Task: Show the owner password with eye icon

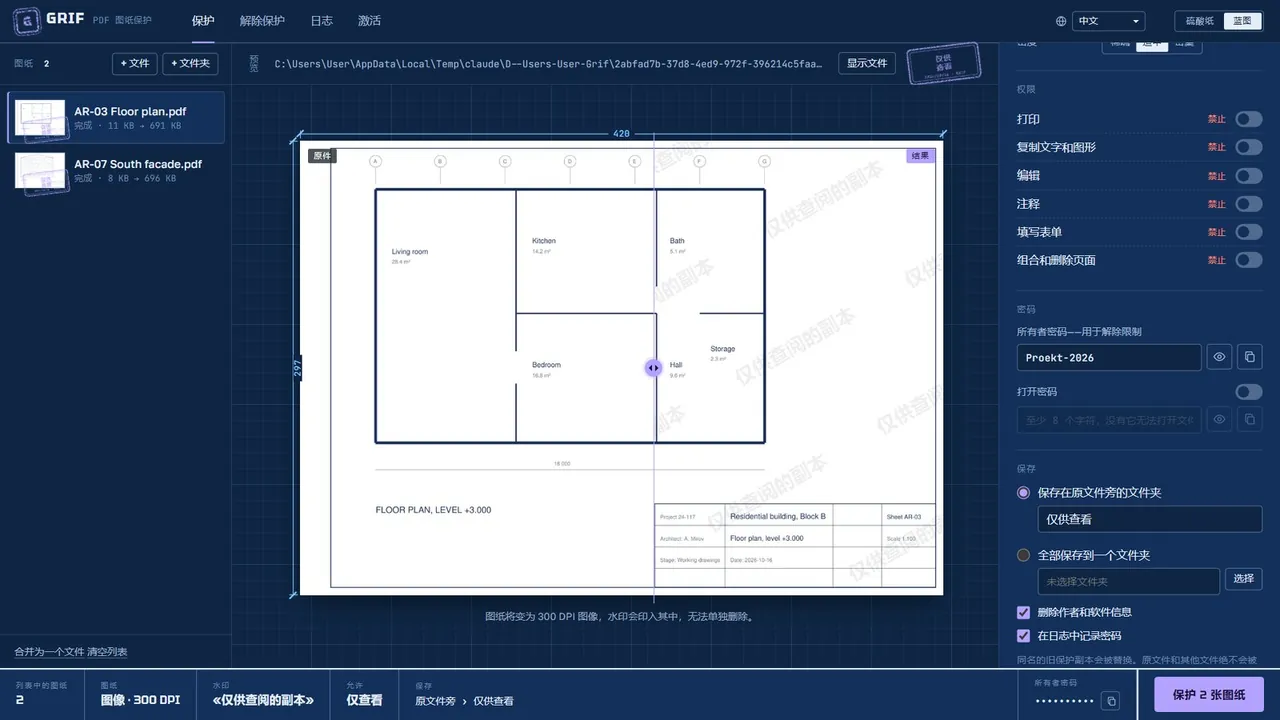Action: (x=1219, y=357)
